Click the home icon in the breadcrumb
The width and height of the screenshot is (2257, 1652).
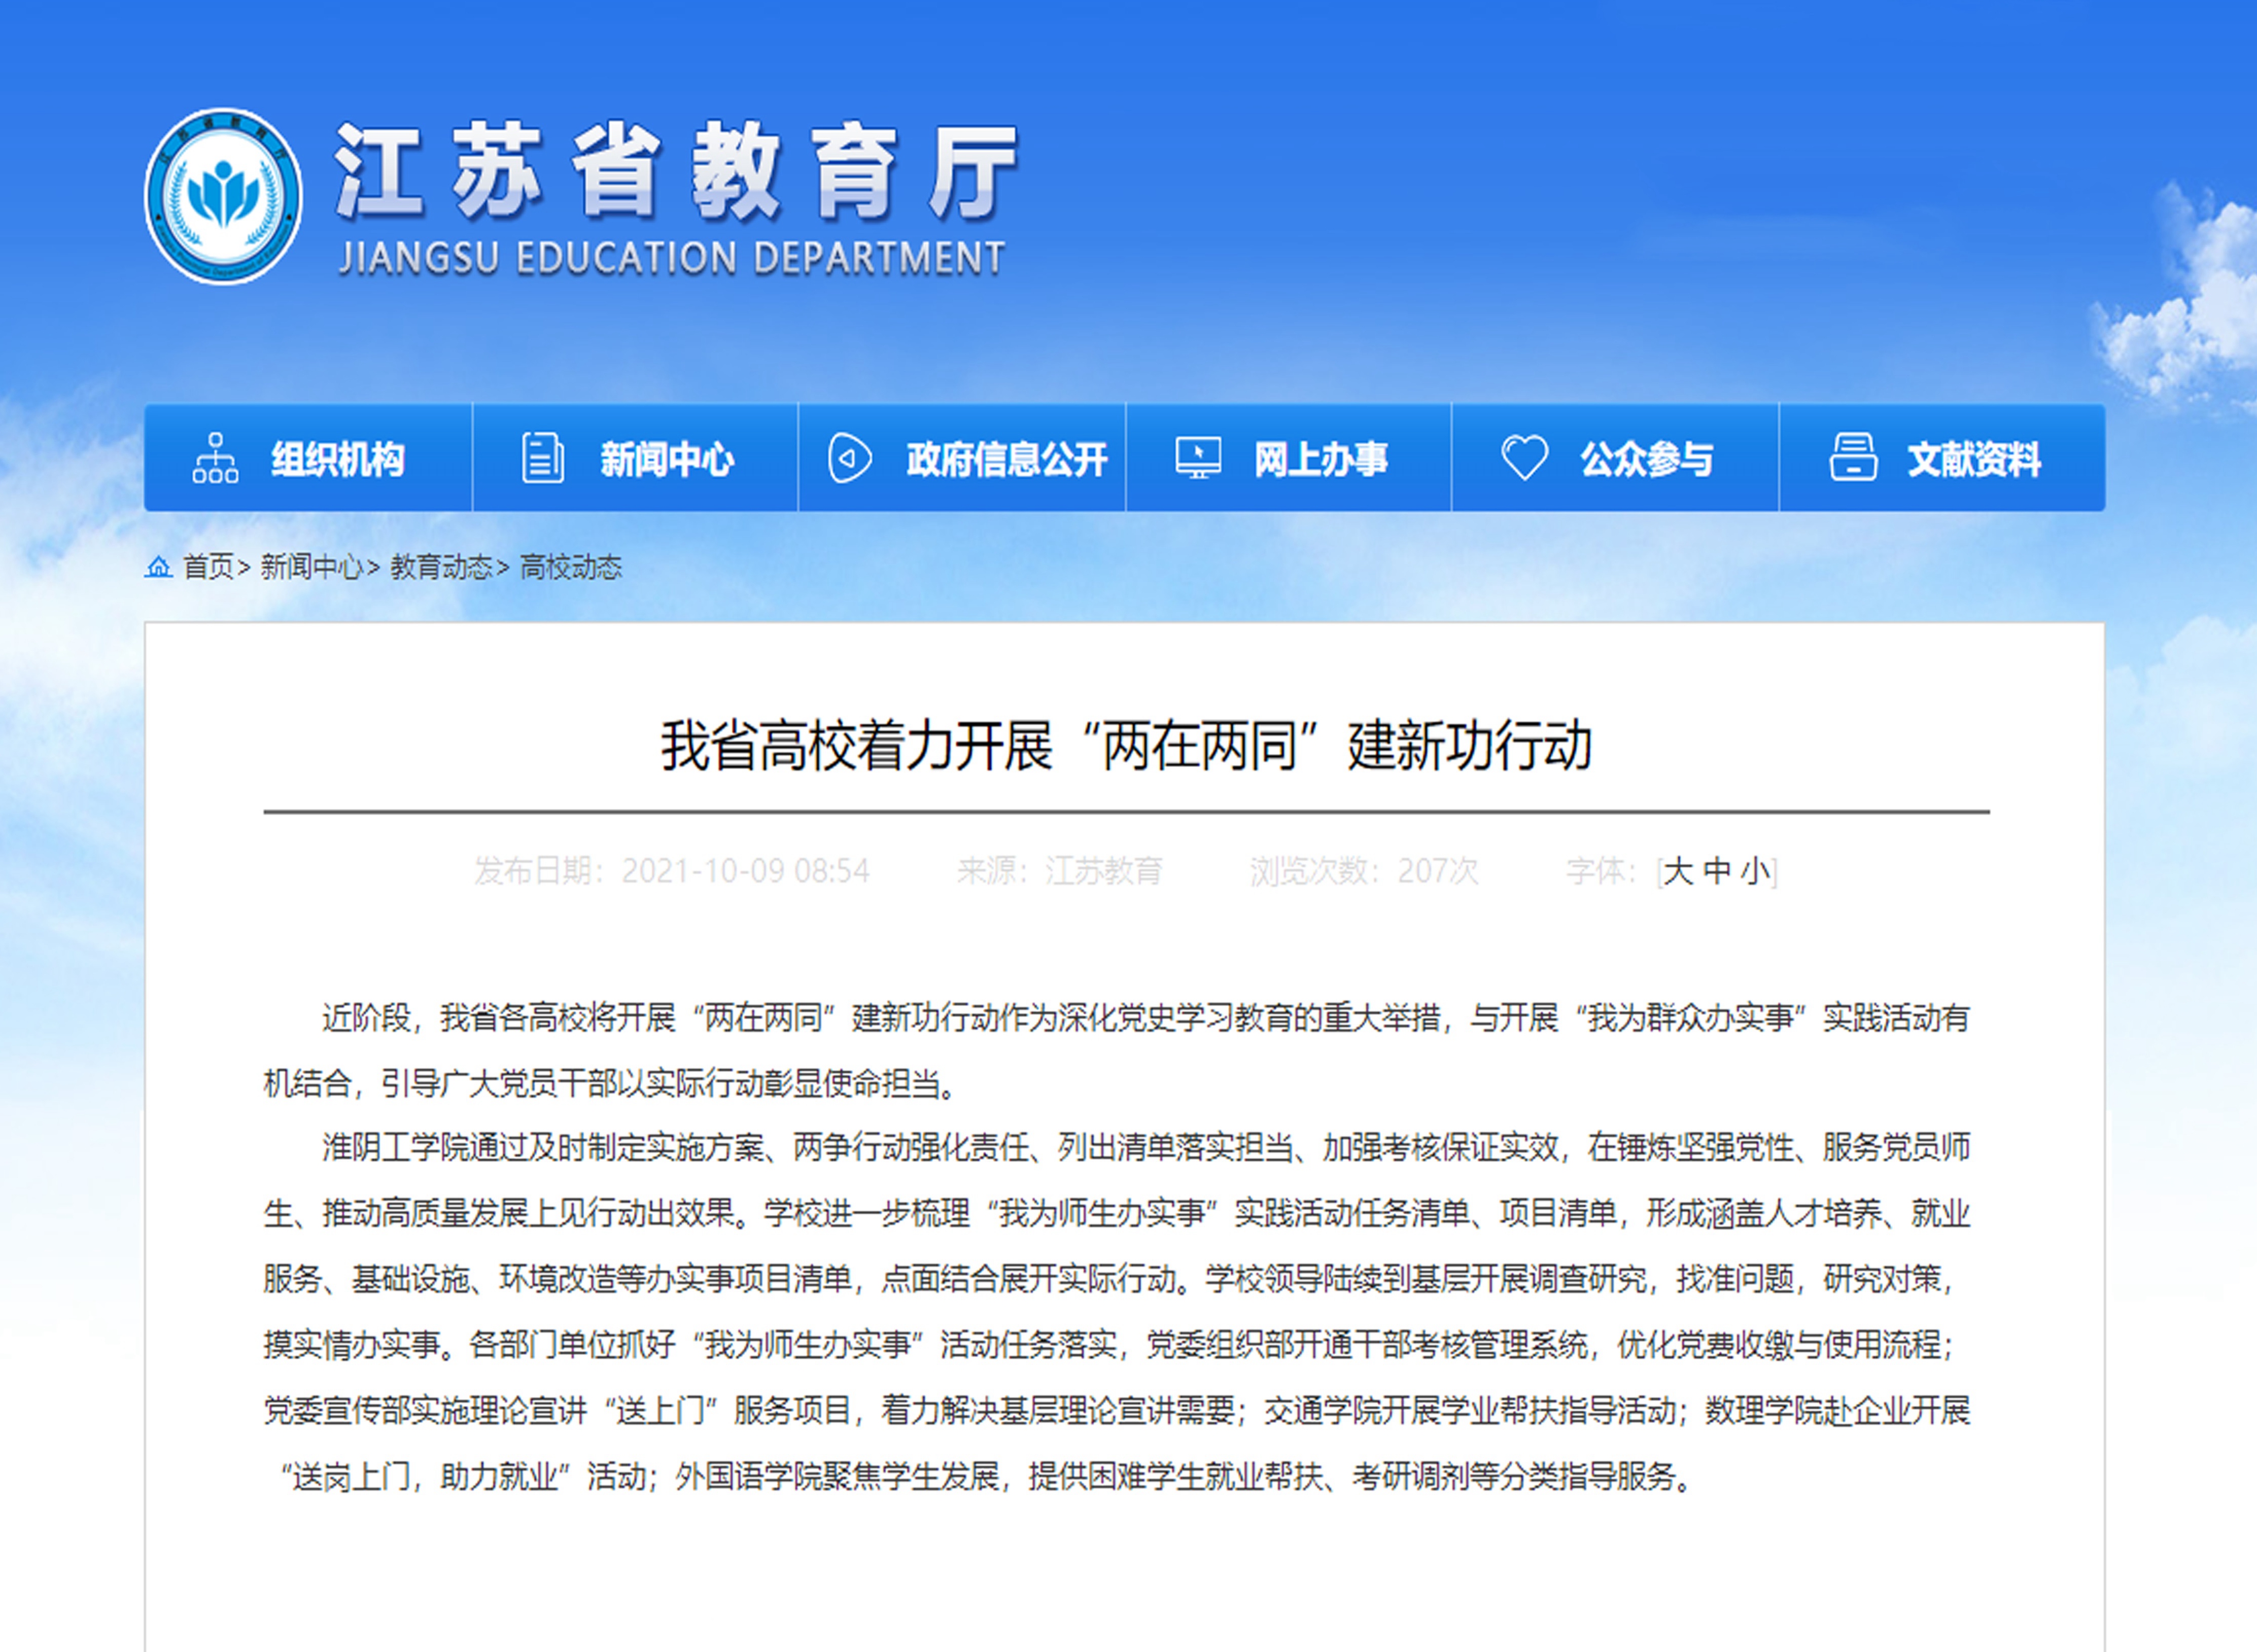158,567
